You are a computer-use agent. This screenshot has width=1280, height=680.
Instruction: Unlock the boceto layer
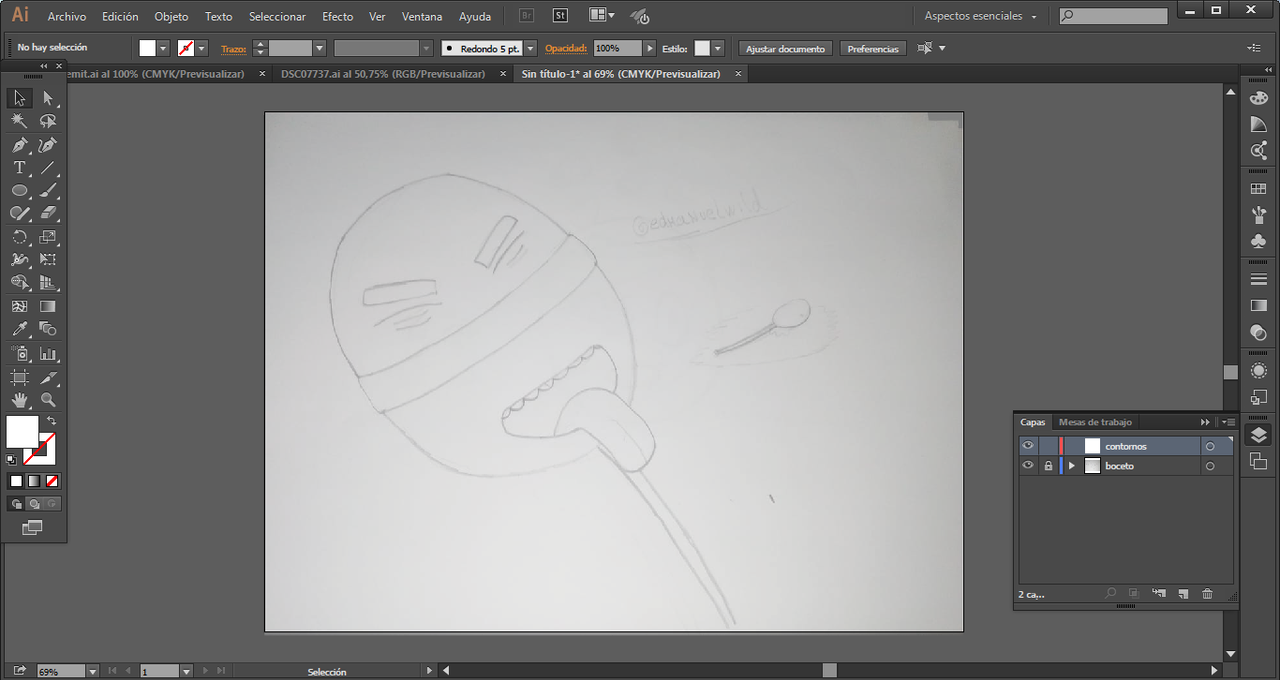coord(1048,466)
